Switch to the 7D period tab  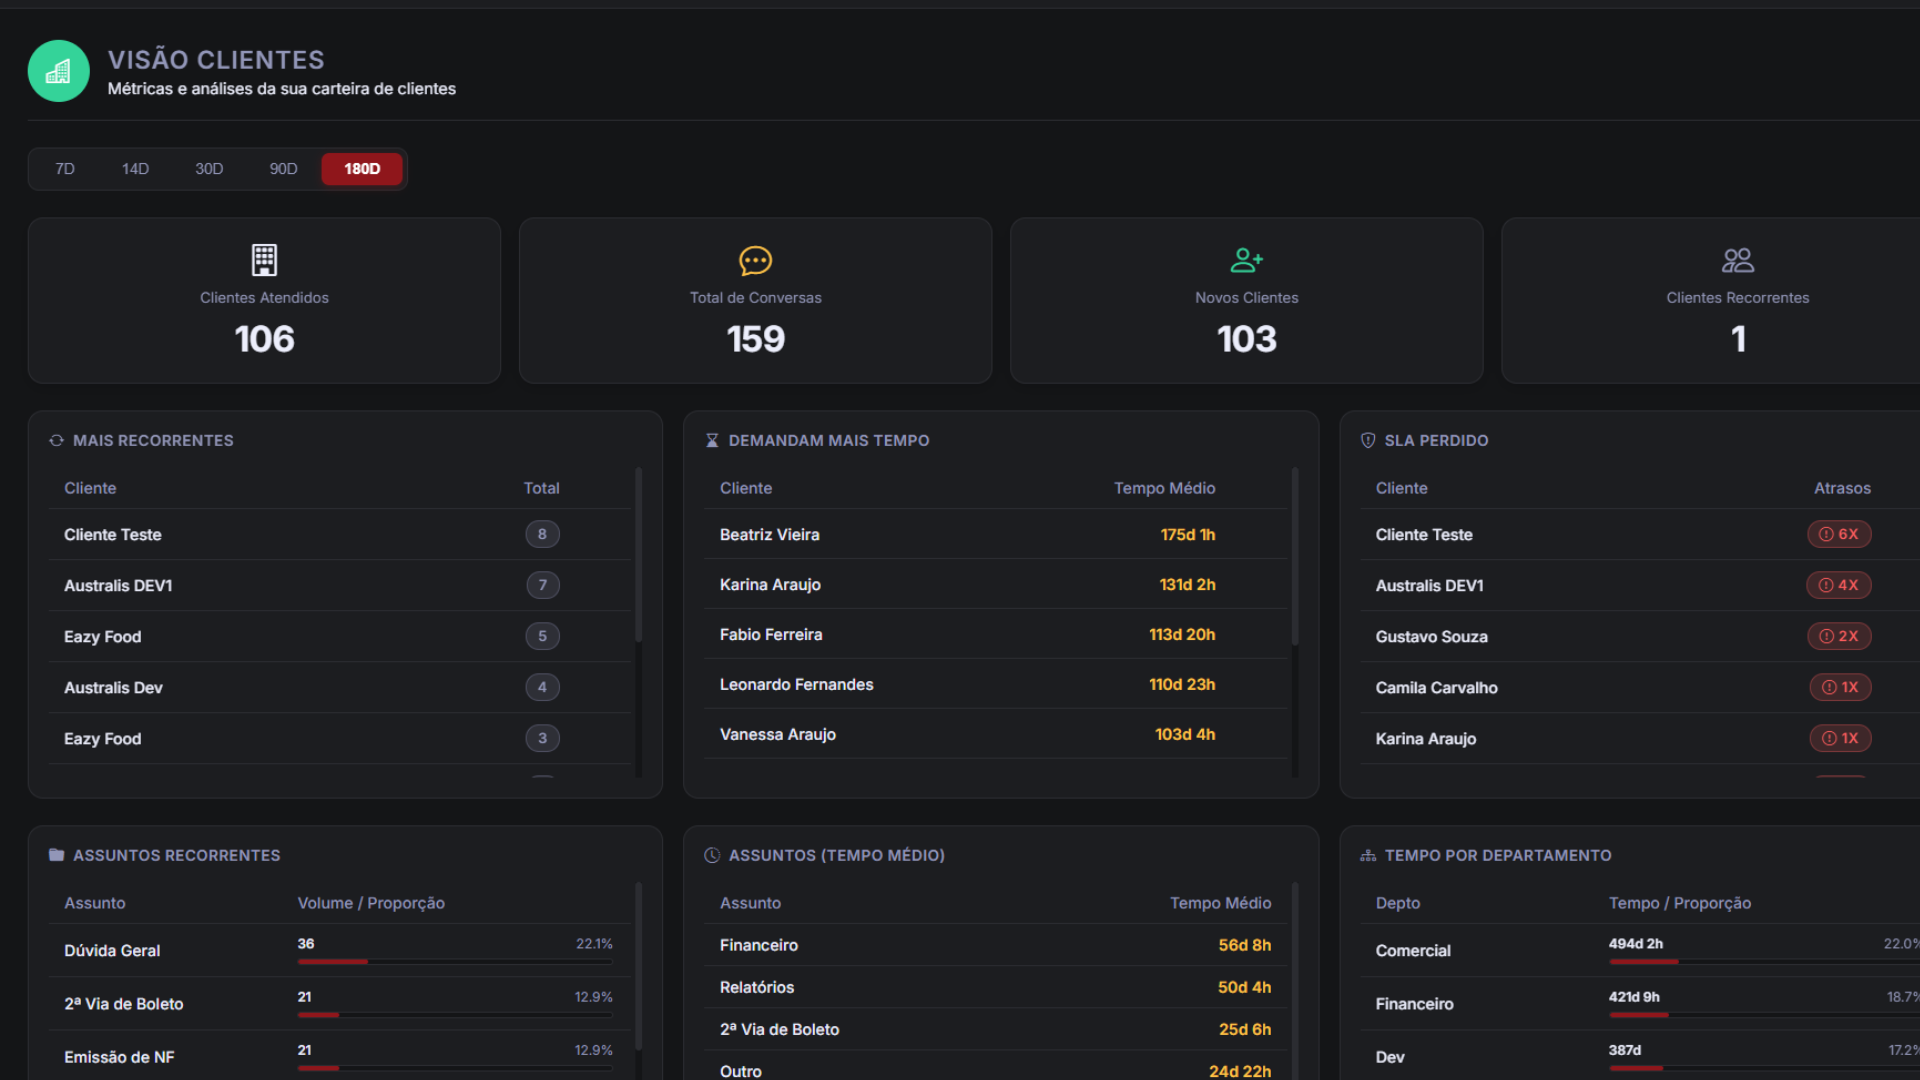(x=65, y=169)
